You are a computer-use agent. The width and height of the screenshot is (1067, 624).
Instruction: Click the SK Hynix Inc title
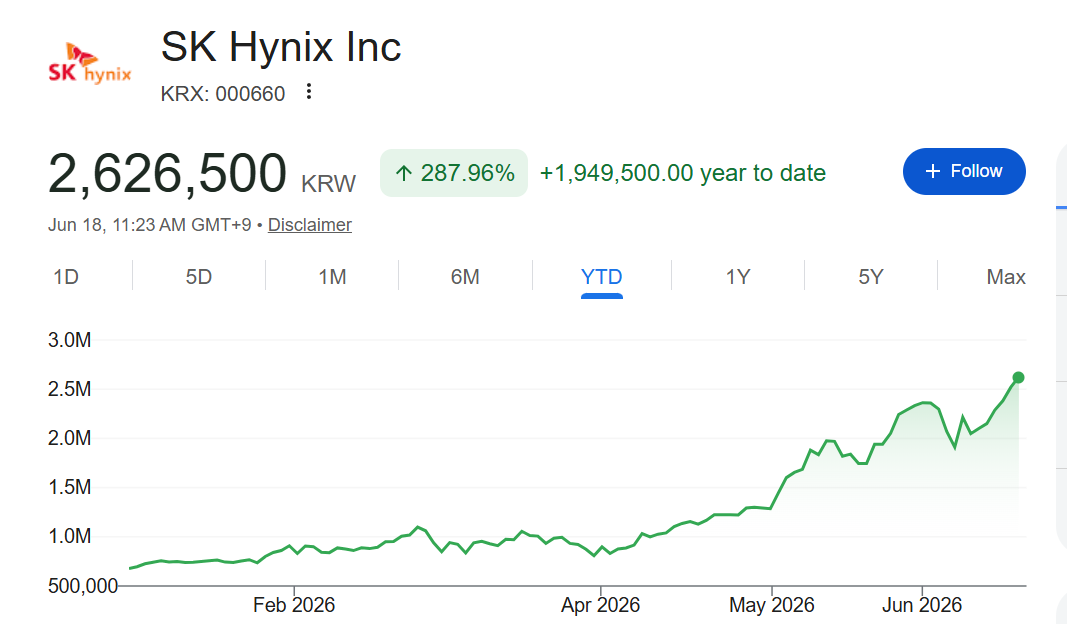(281, 47)
